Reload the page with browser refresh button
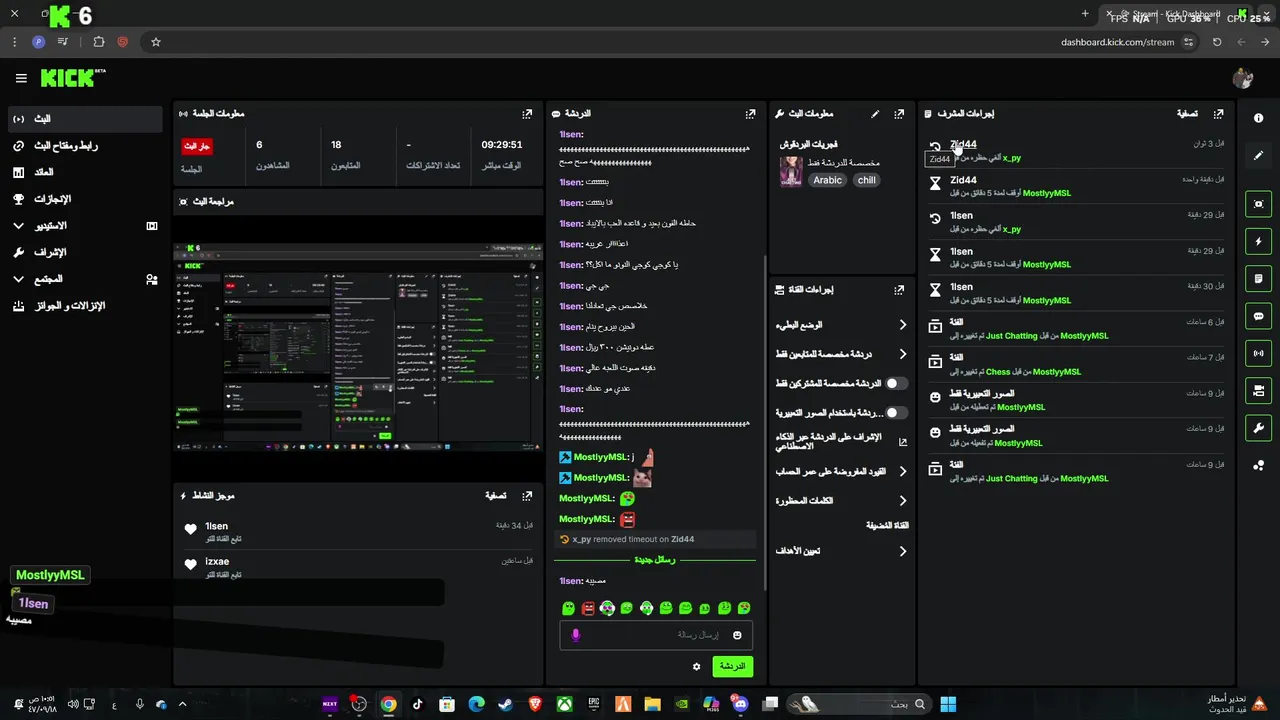 click(1217, 42)
